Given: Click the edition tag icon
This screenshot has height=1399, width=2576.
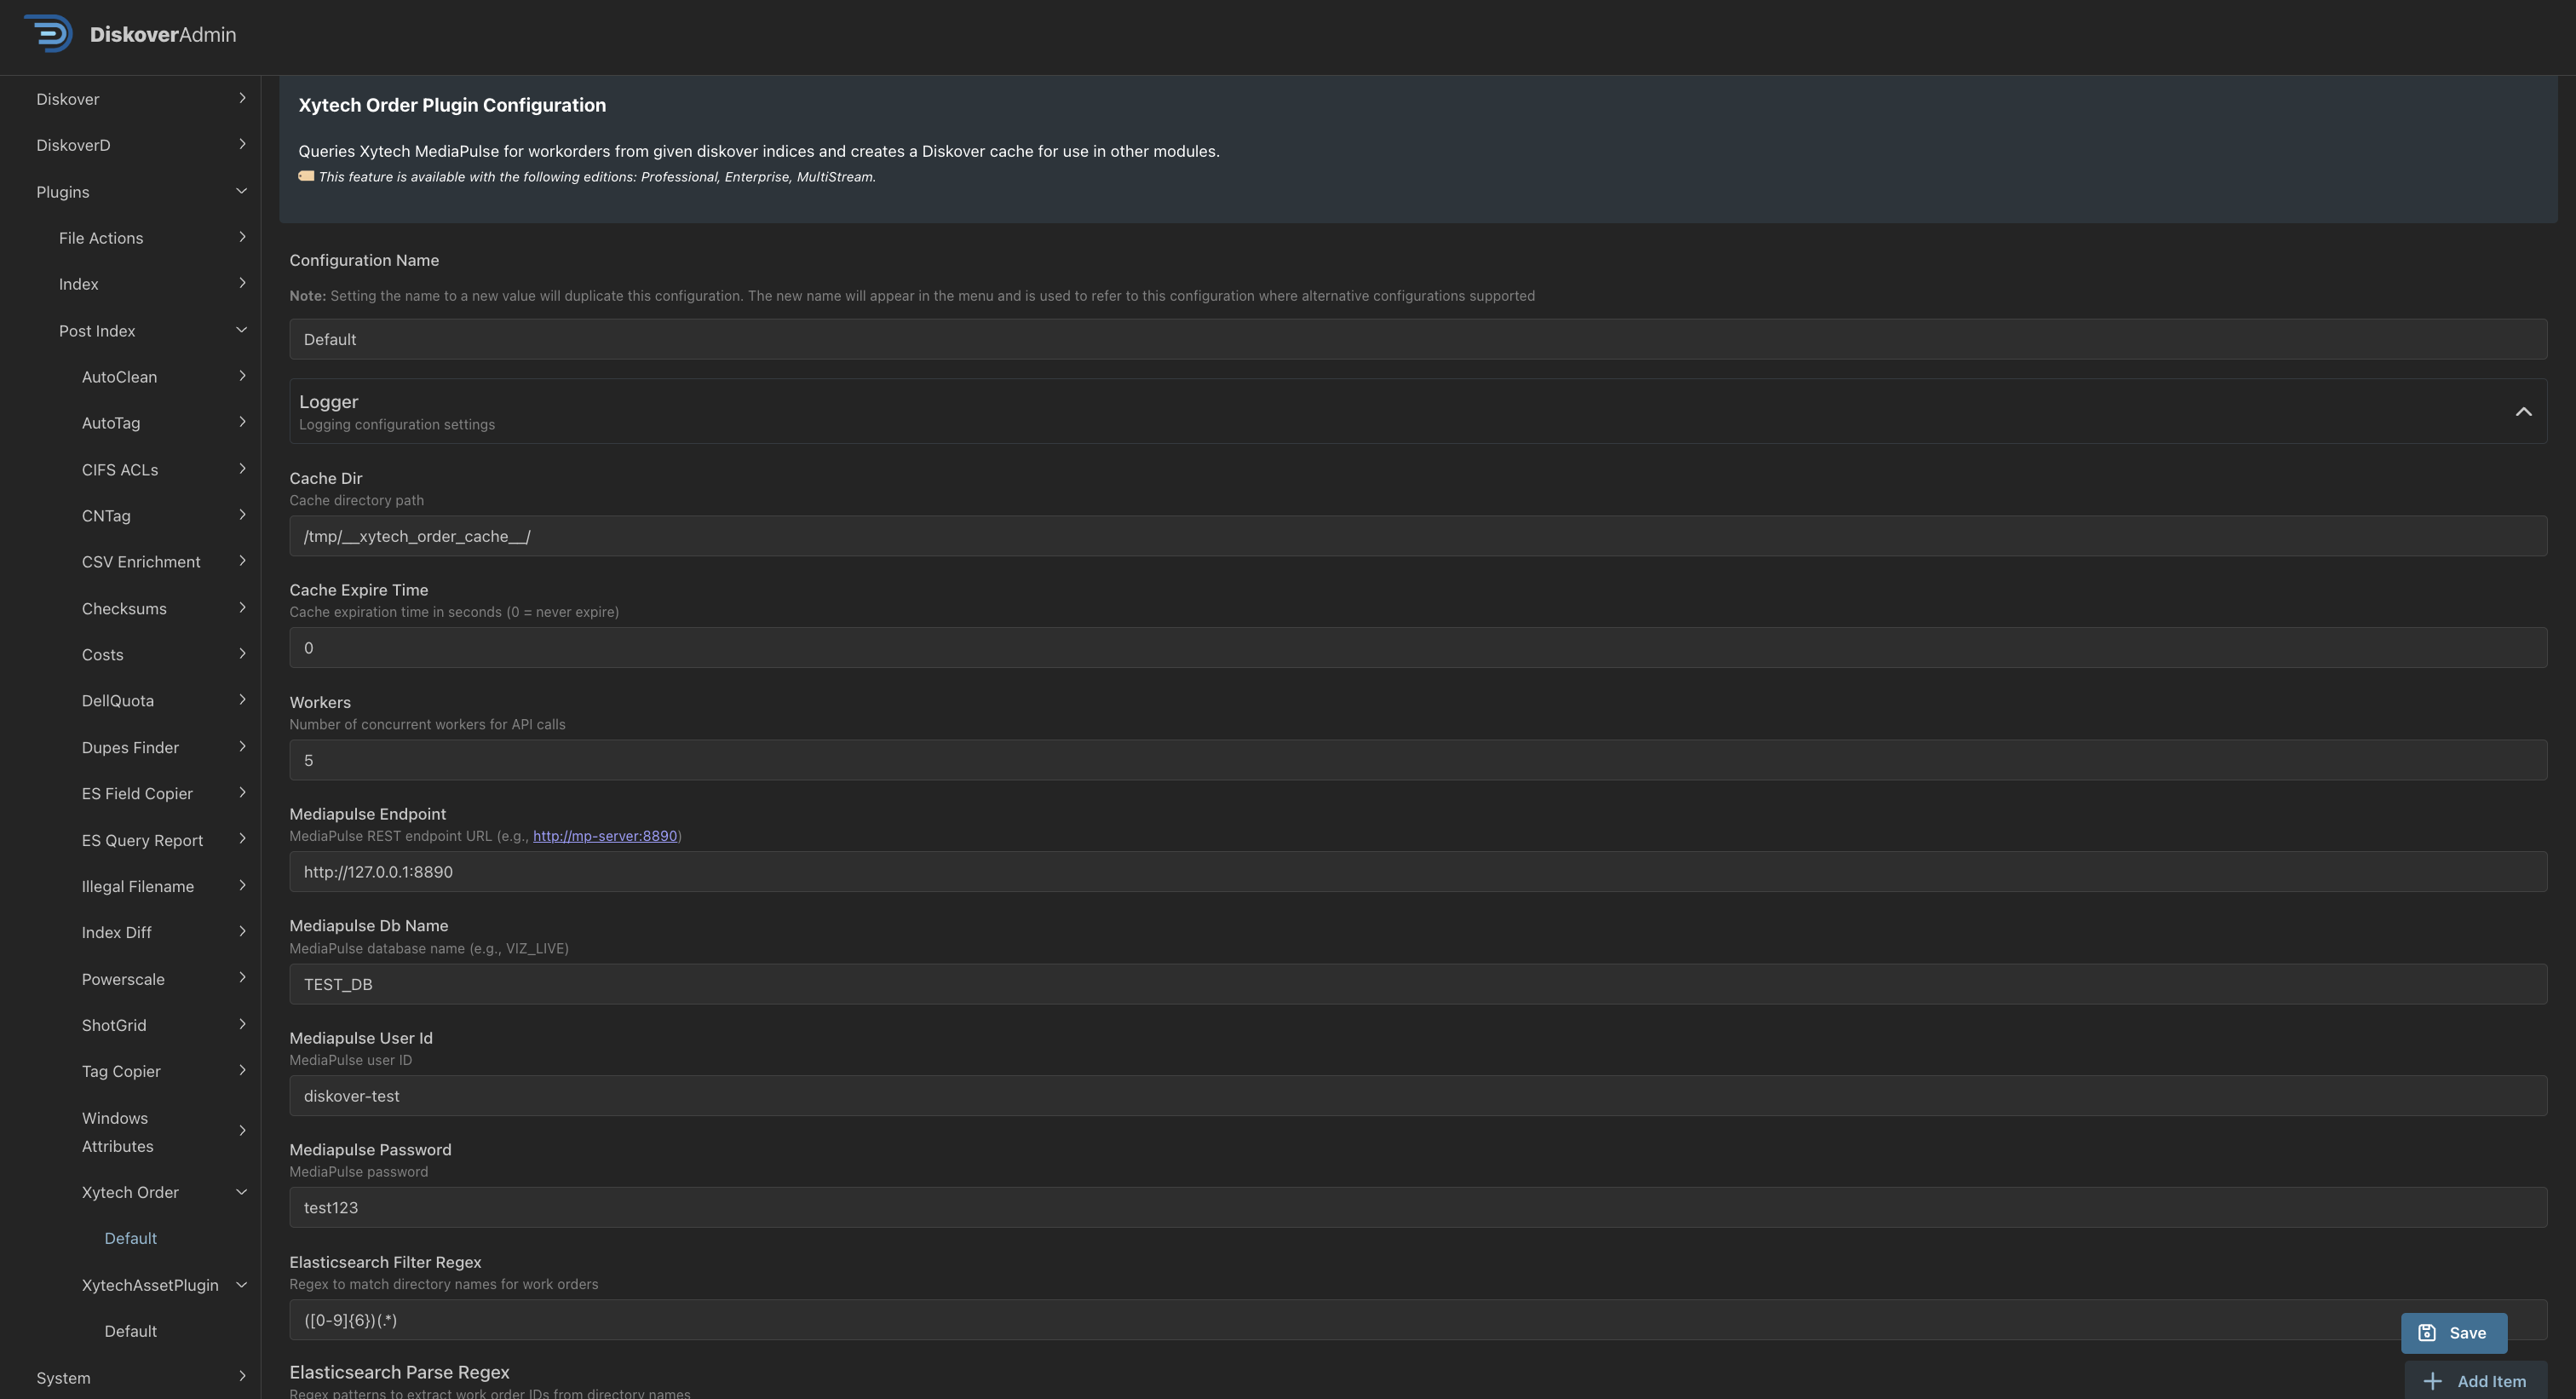Looking at the screenshot, I should point(306,176).
